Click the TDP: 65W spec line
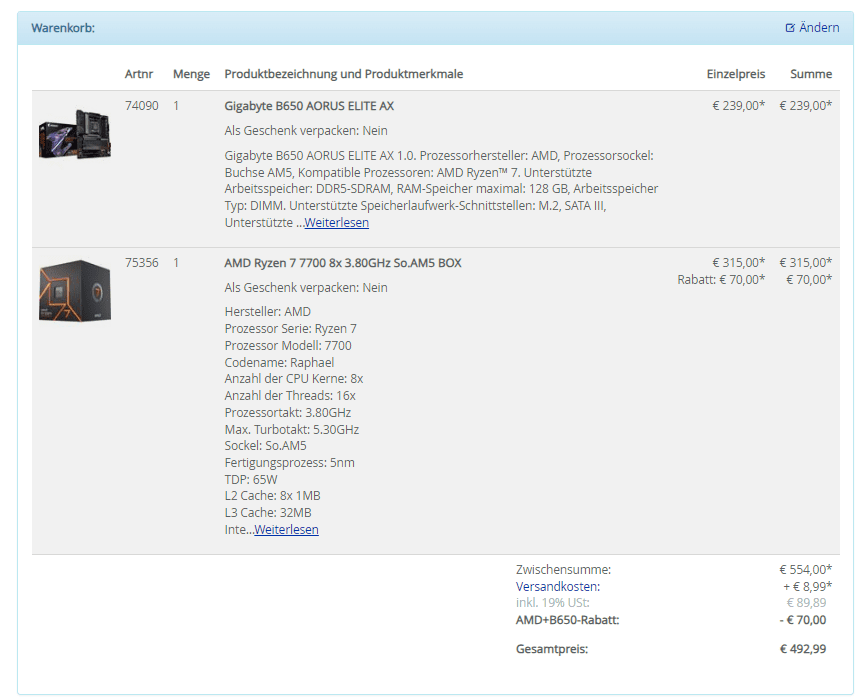 [251, 480]
